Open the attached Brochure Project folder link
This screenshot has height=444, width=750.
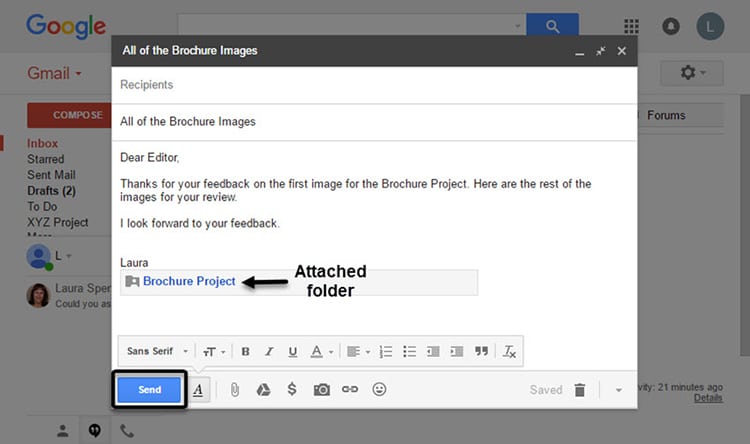[189, 281]
